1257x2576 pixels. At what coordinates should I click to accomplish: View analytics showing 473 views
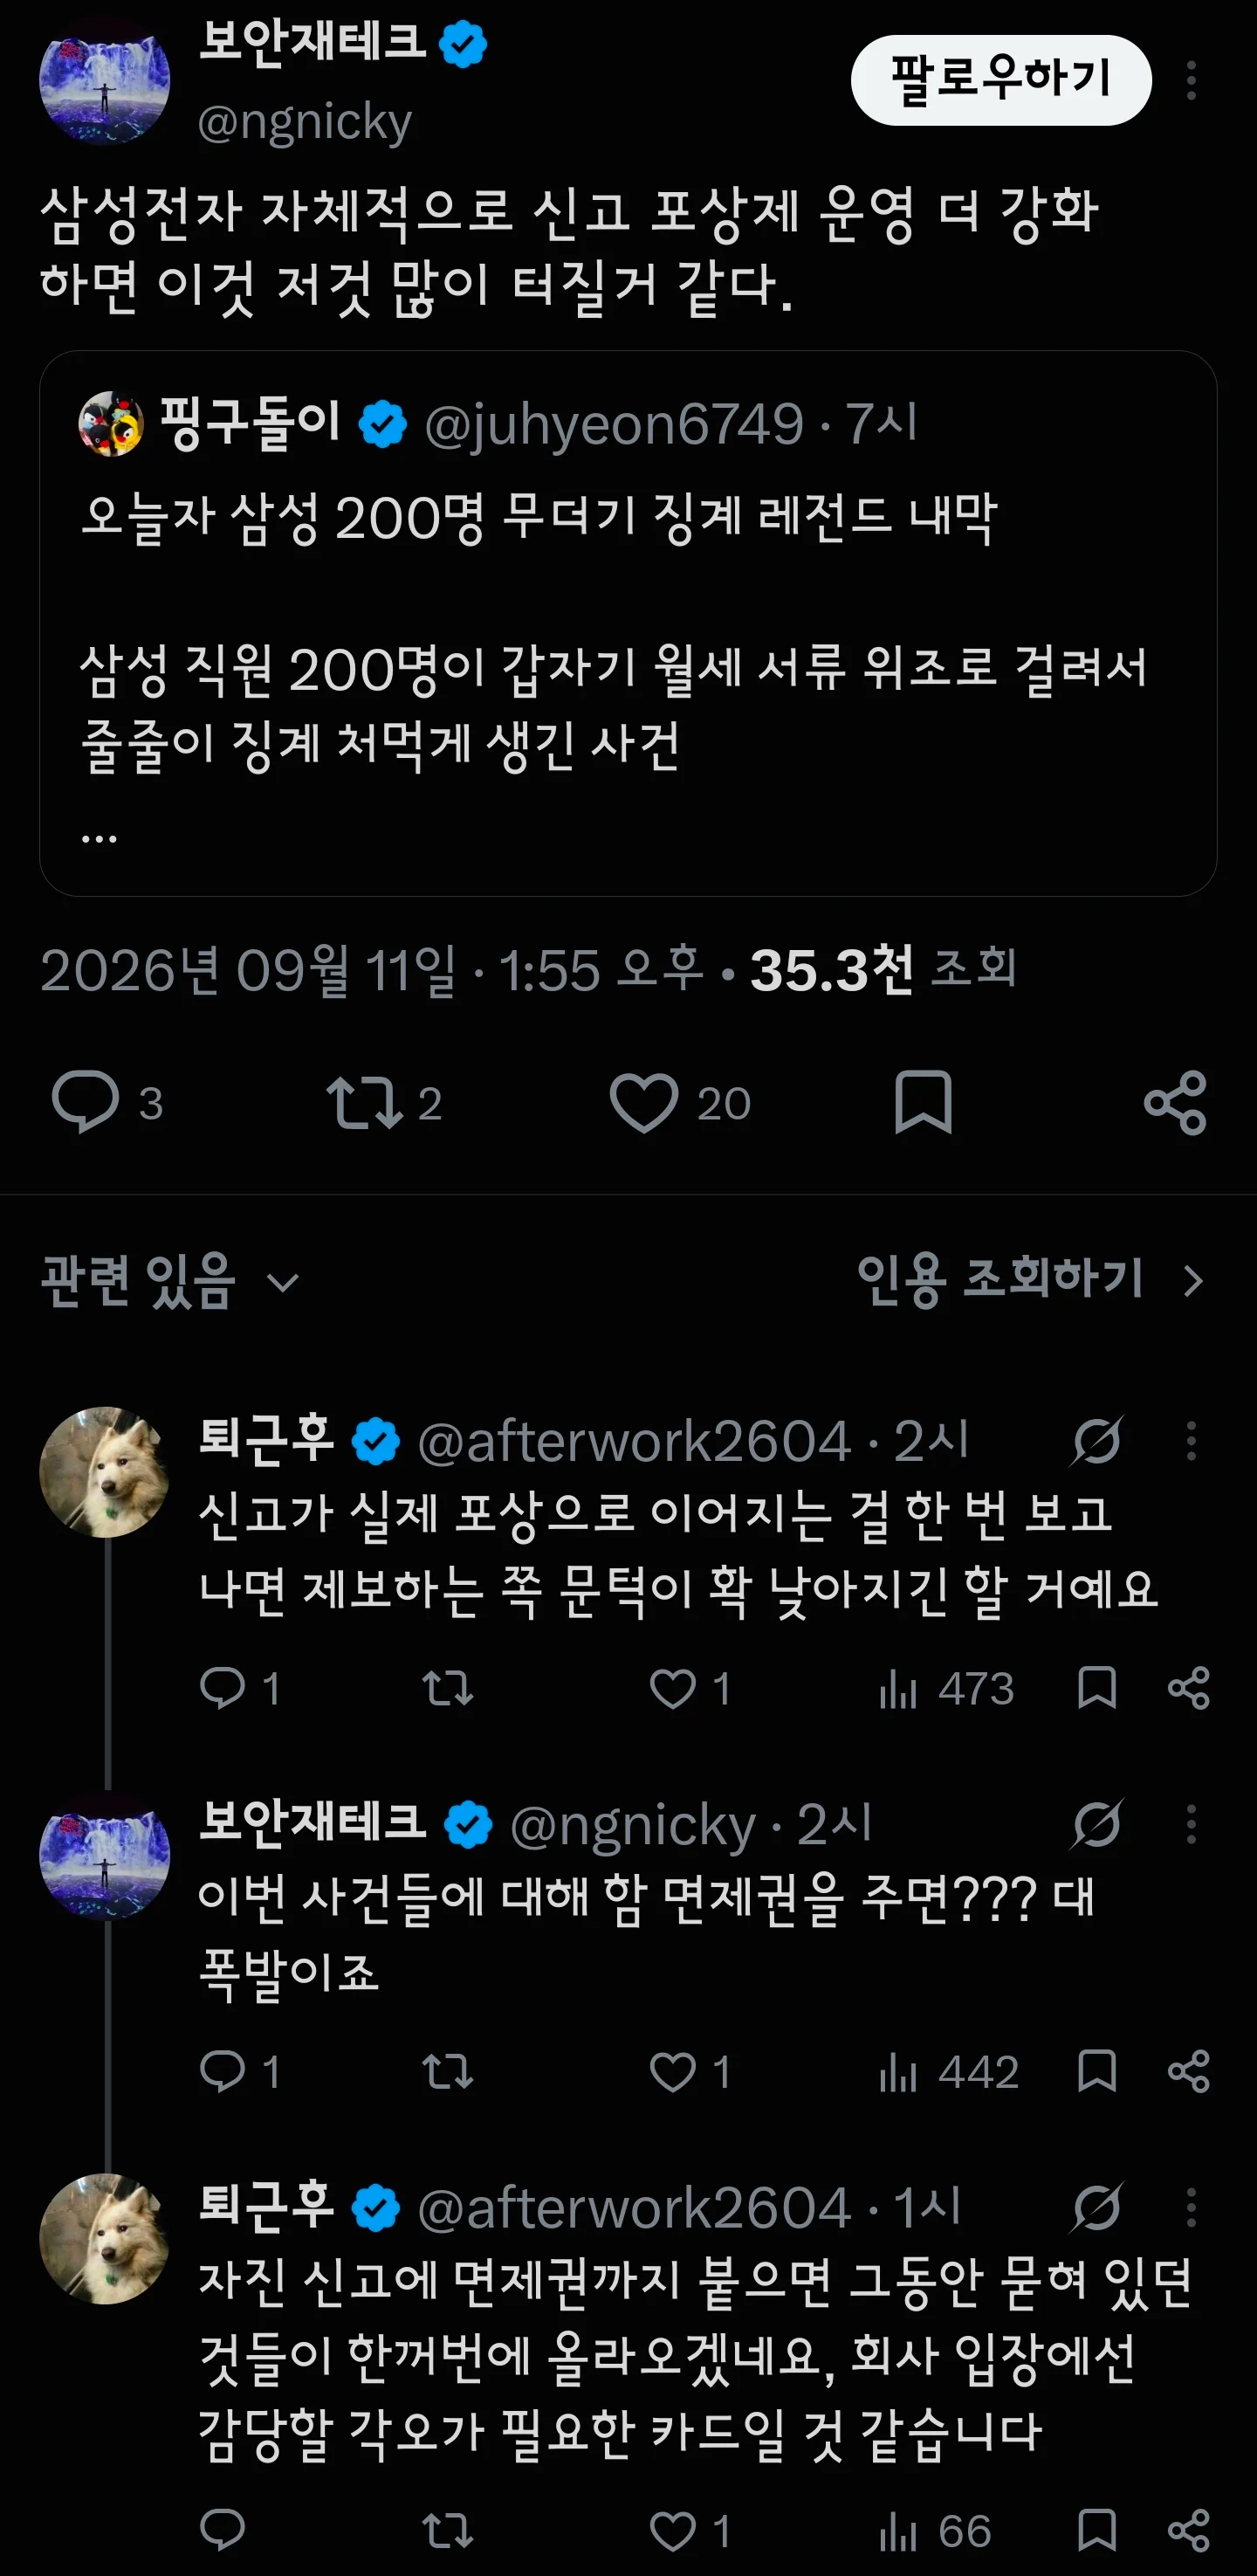(946, 1688)
